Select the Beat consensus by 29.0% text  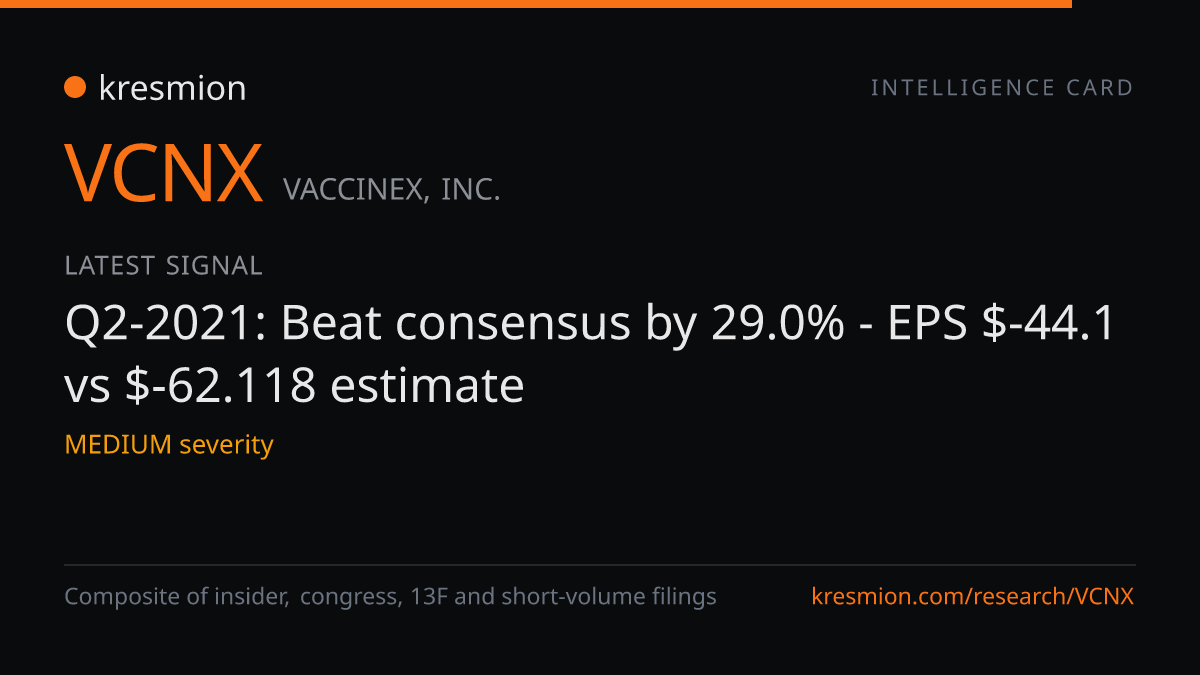(x=562, y=324)
